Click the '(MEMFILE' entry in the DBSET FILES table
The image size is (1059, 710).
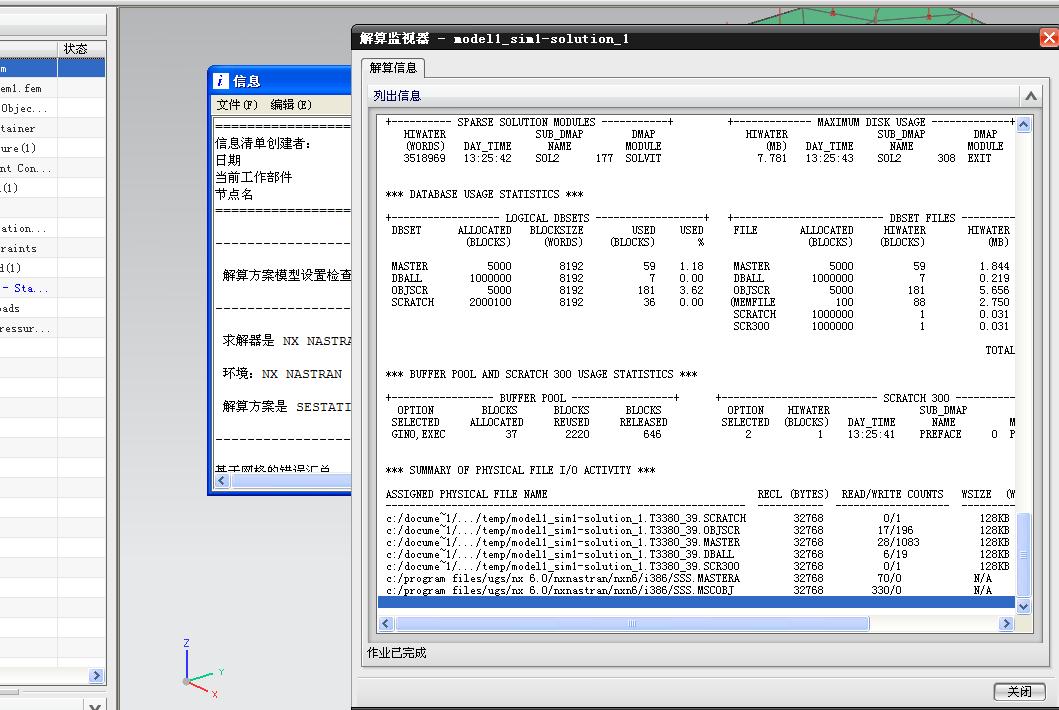(752, 303)
